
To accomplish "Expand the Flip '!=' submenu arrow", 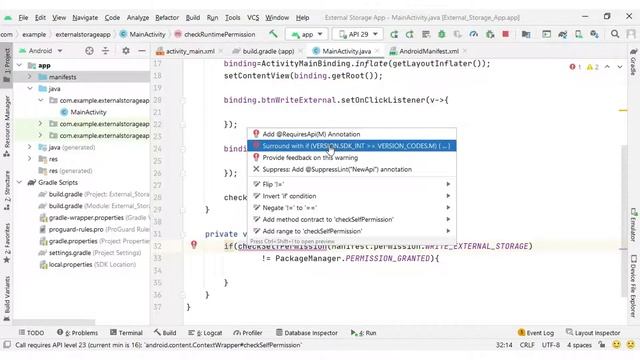I will pos(448,184).
